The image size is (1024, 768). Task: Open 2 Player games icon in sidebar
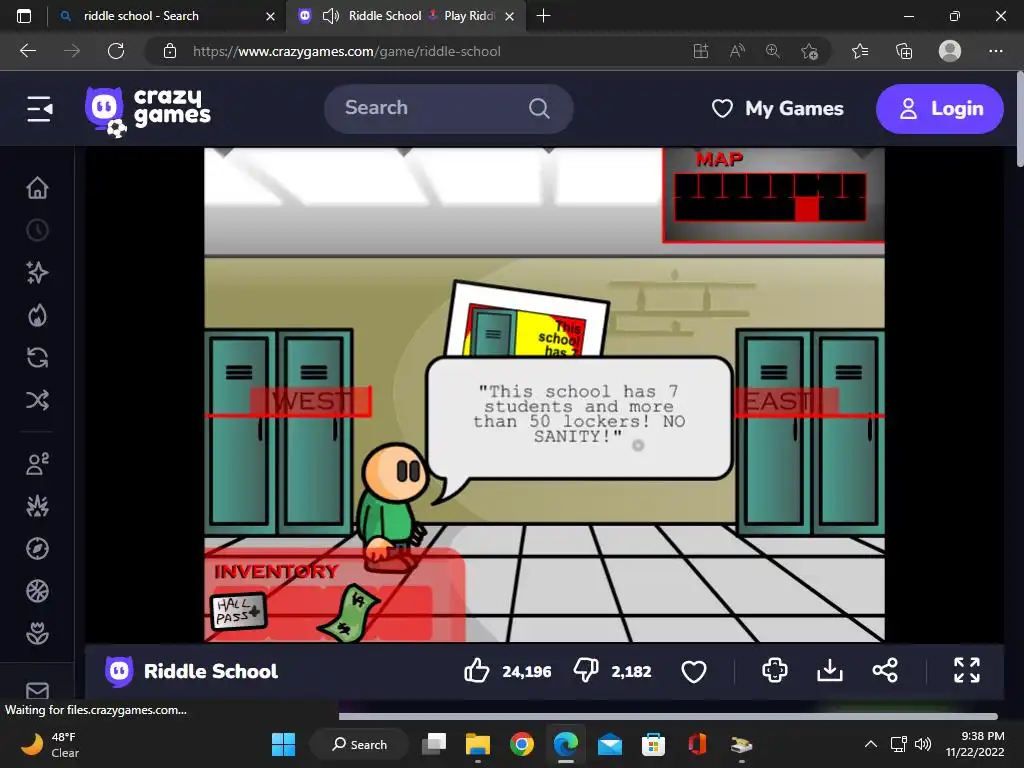pos(37,464)
